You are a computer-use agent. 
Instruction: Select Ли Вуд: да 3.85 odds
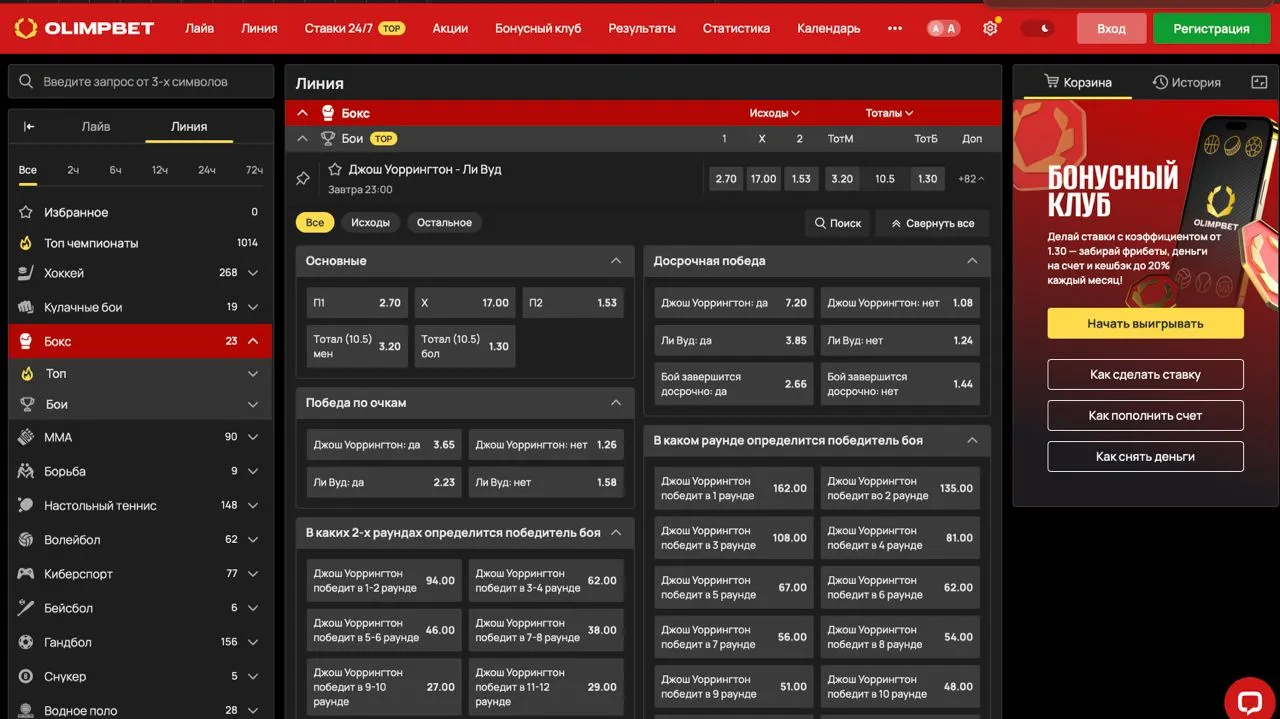(734, 341)
